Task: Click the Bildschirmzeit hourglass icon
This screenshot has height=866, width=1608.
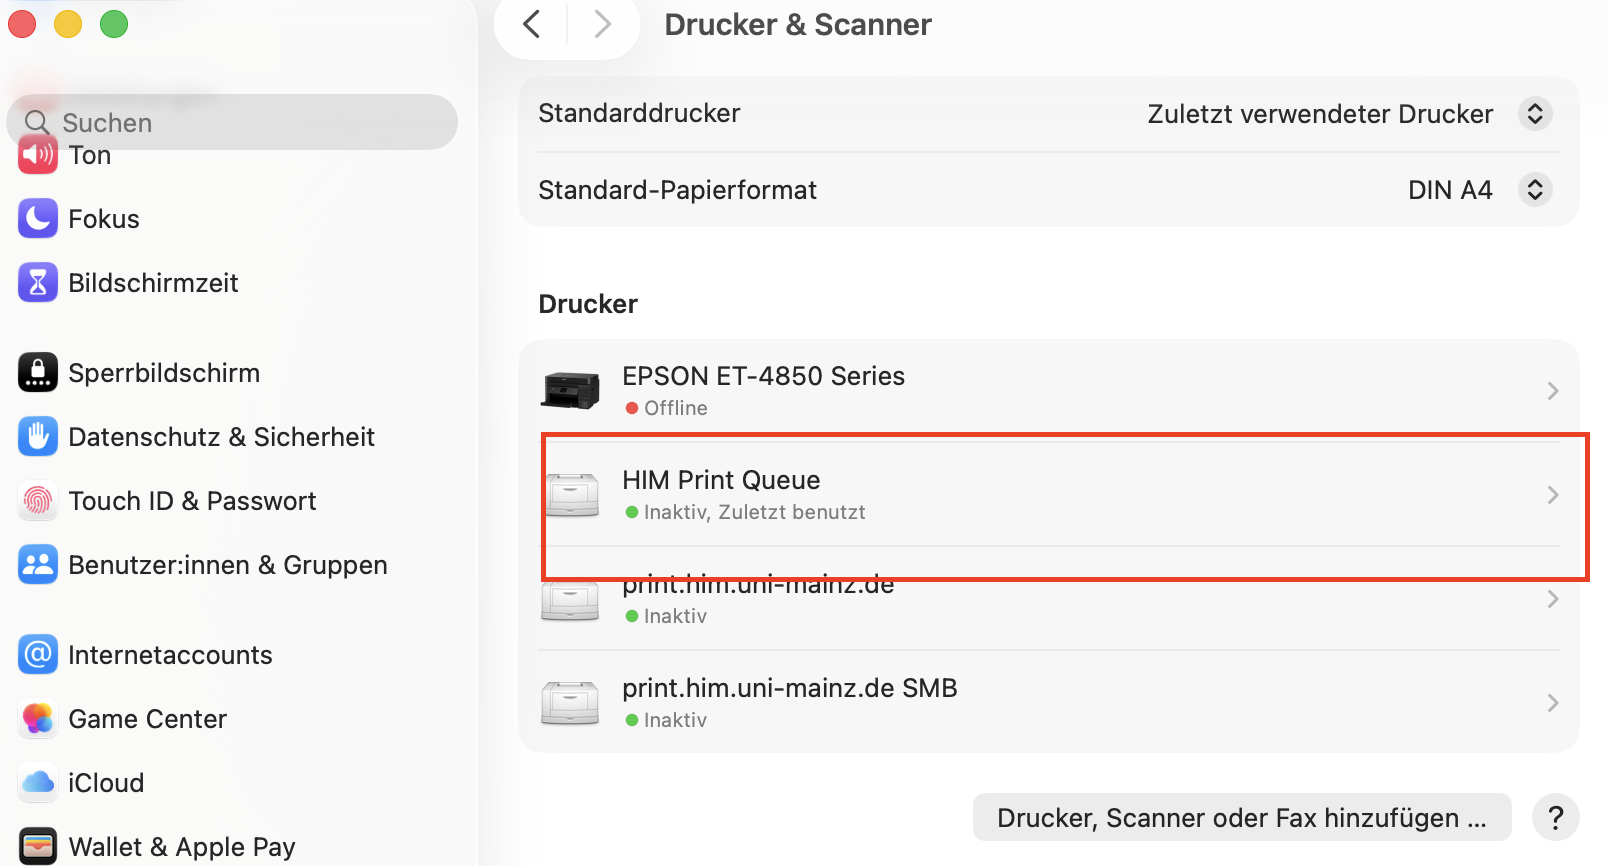Action: coord(38,283)
